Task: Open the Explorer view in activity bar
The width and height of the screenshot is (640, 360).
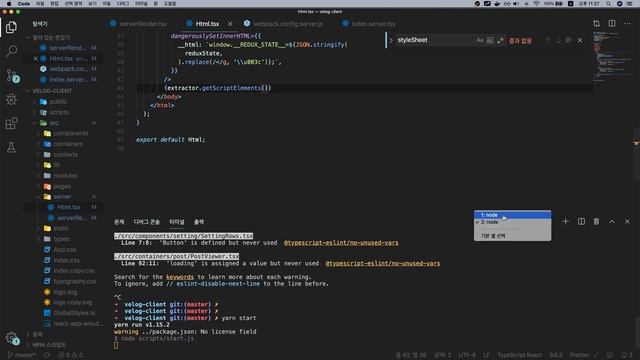Action: (x=11, y=27)
